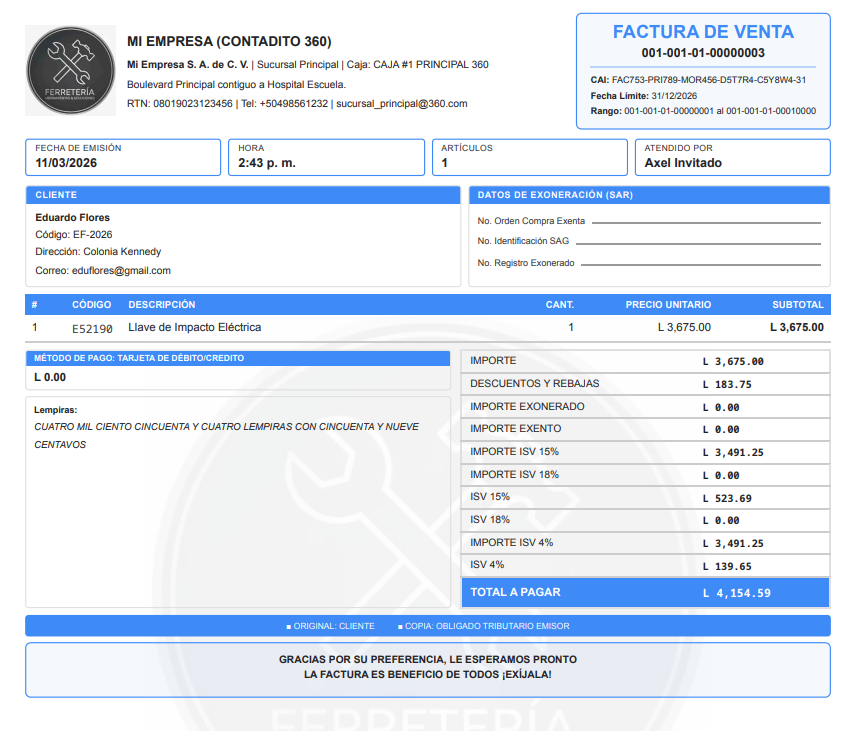Click the item row subtotal amount
This screenshot has width=865, height=731.
[797, 327]
